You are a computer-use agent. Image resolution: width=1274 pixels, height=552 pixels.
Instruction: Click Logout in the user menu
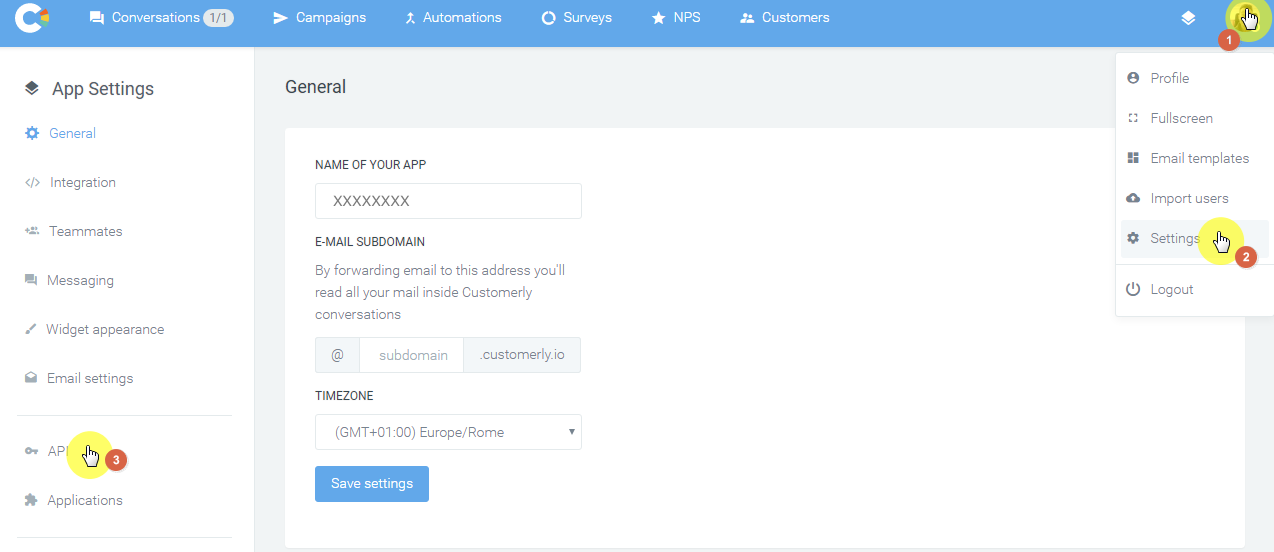[1194, 289]
